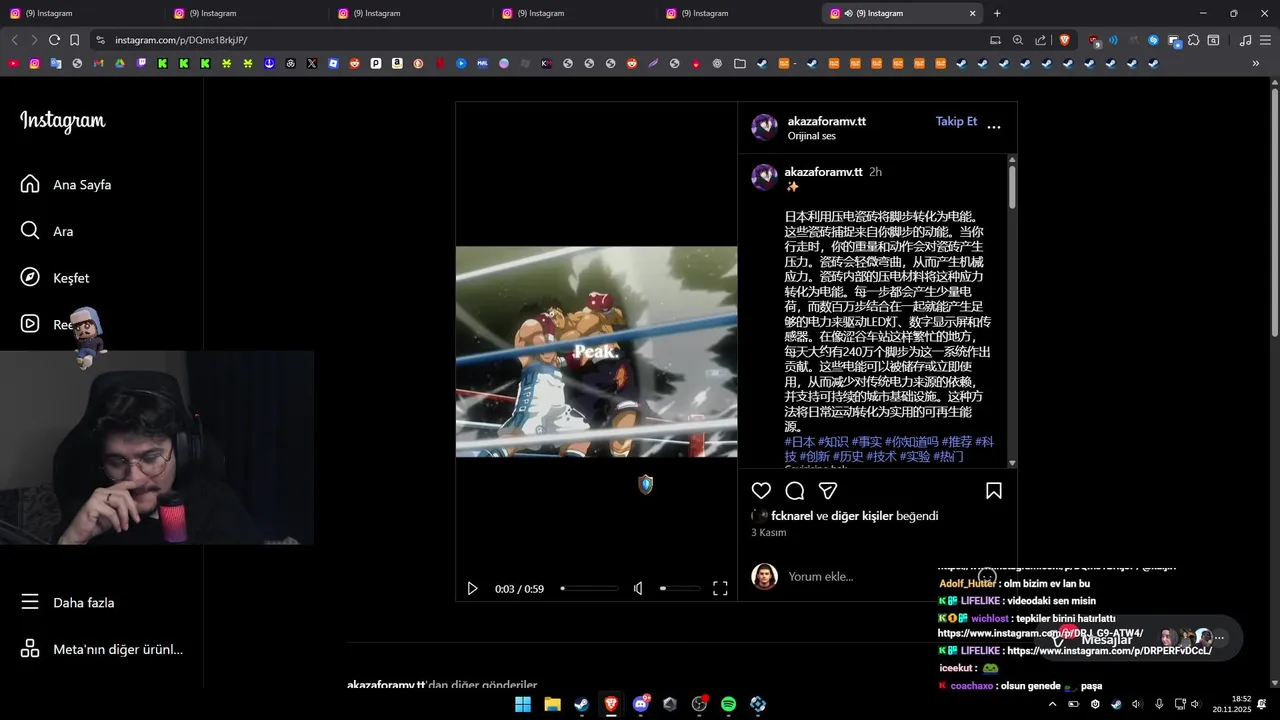Click the address bar URL field
The width and height of the screenshot is (1280, 720).
pyautogui.click(x=540, y=40)
